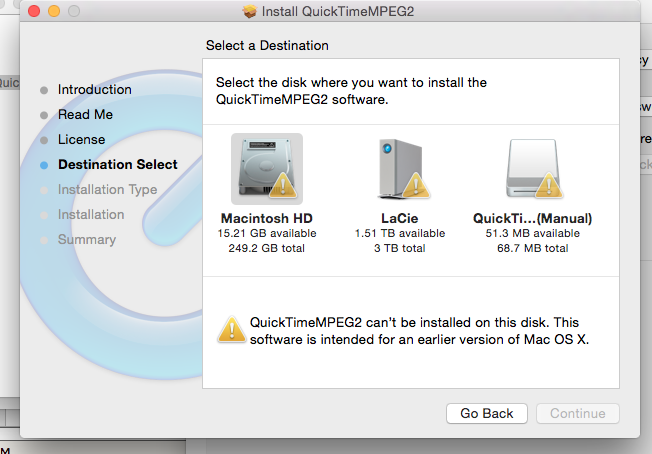
Task: Click the 'Install QuickTimeMPEG2' window title
Action: tap(338, 11)
